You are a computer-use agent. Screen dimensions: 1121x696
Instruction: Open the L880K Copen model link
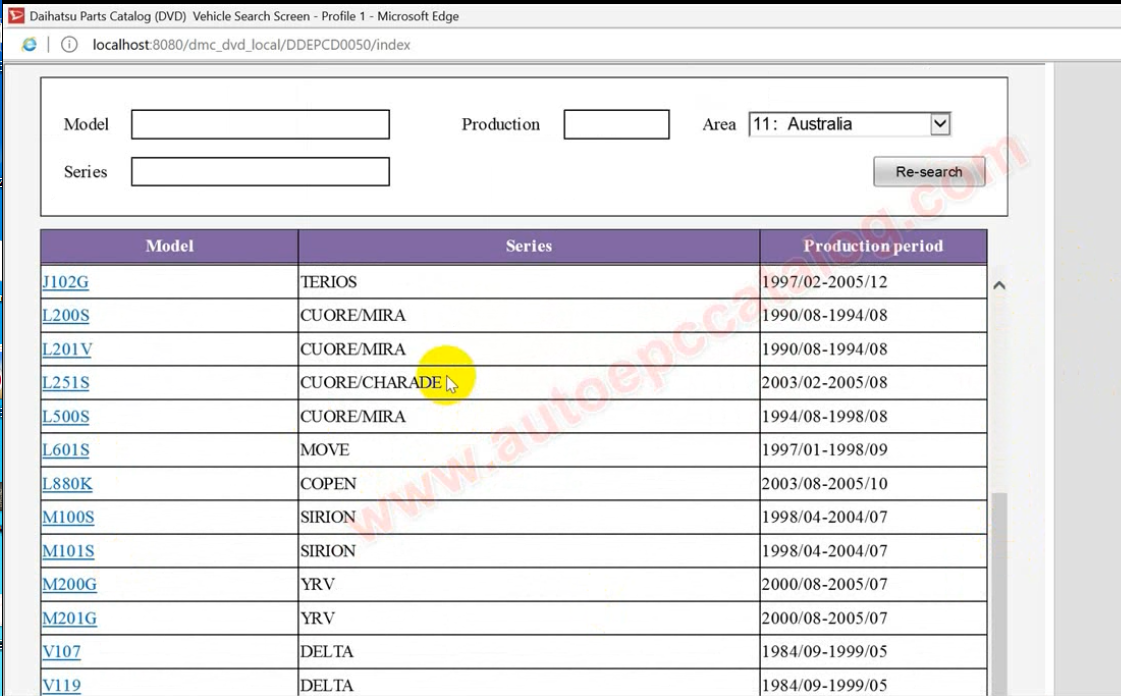click(x=67, y=484)
